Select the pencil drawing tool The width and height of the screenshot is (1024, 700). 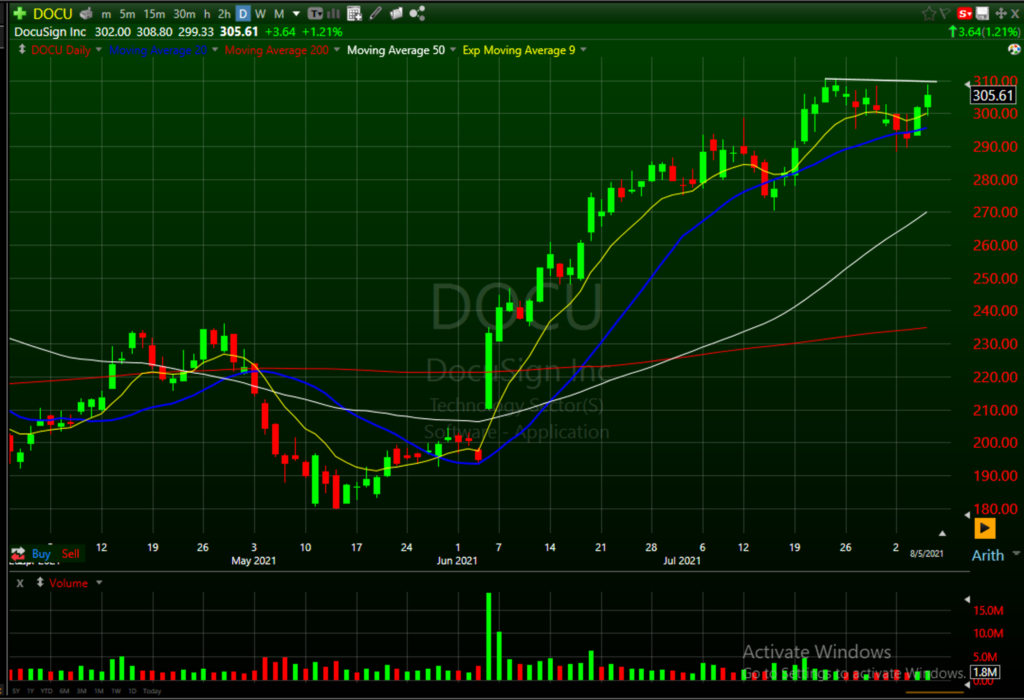pyautogui.click(x=376, y=13)
